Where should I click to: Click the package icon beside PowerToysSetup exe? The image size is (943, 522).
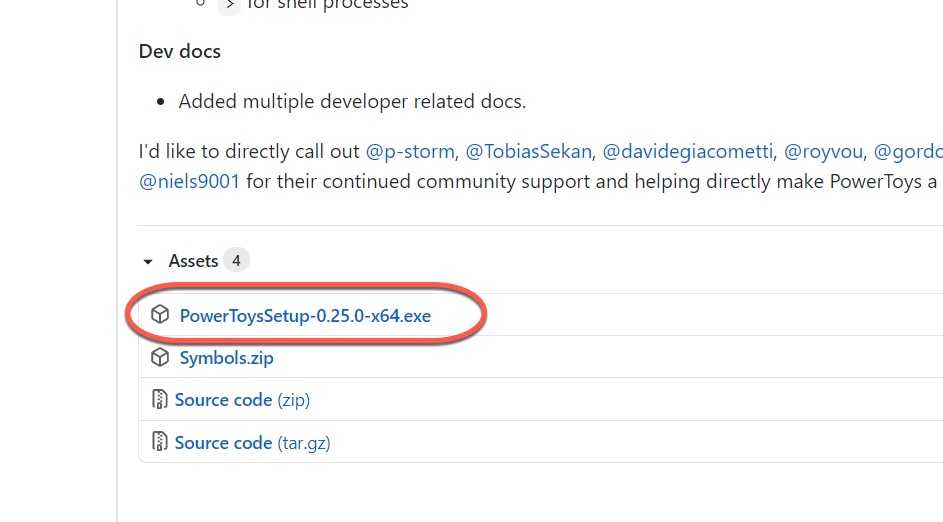click(x=160, y=315)
